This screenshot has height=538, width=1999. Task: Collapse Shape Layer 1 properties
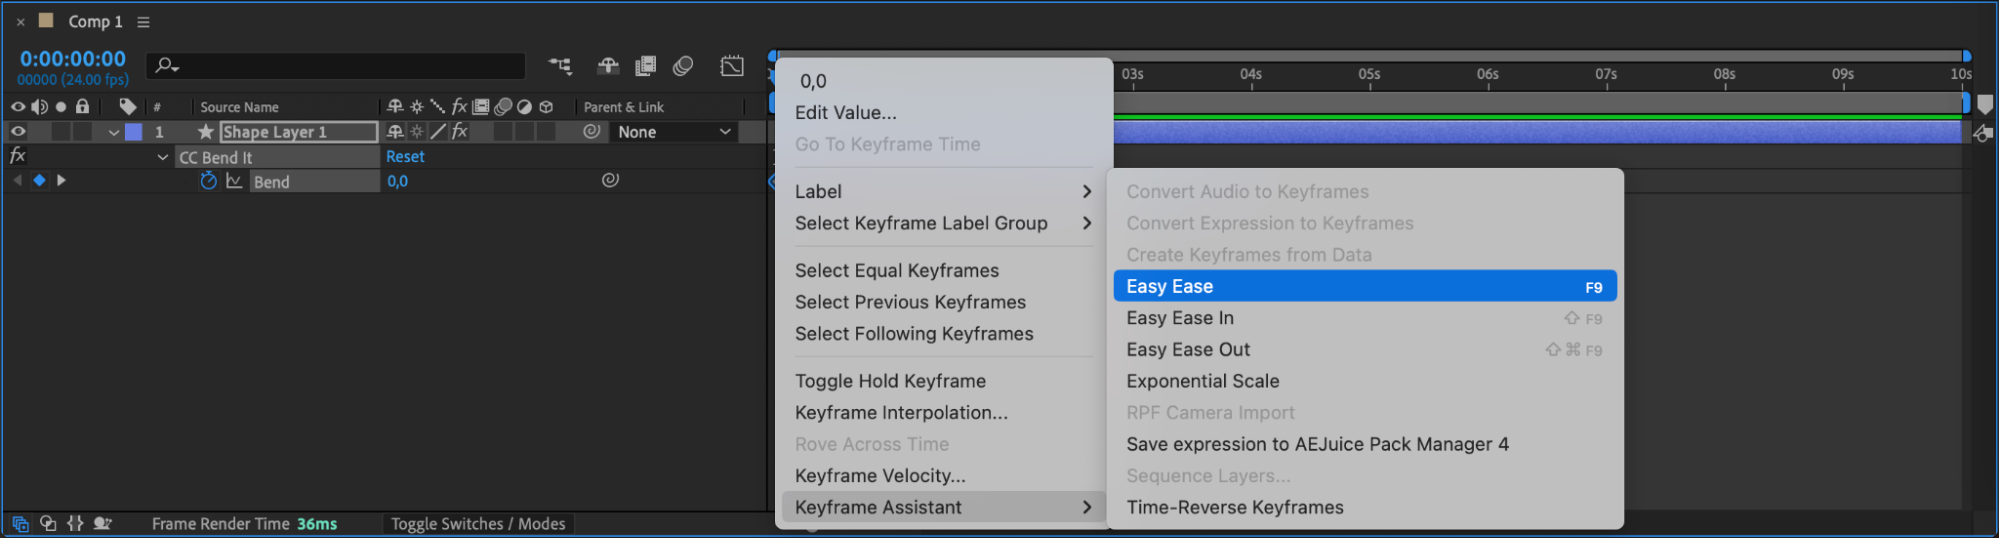[x=114, y=132]
